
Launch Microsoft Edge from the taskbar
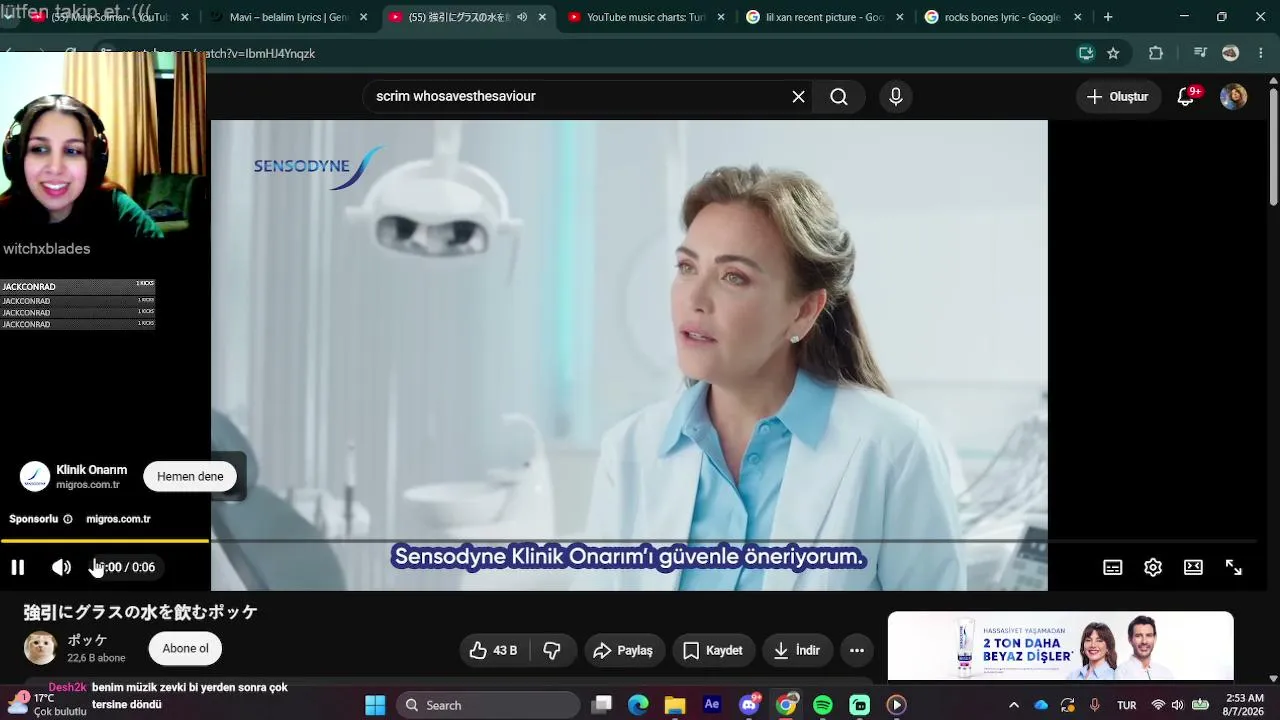(638, 705)
